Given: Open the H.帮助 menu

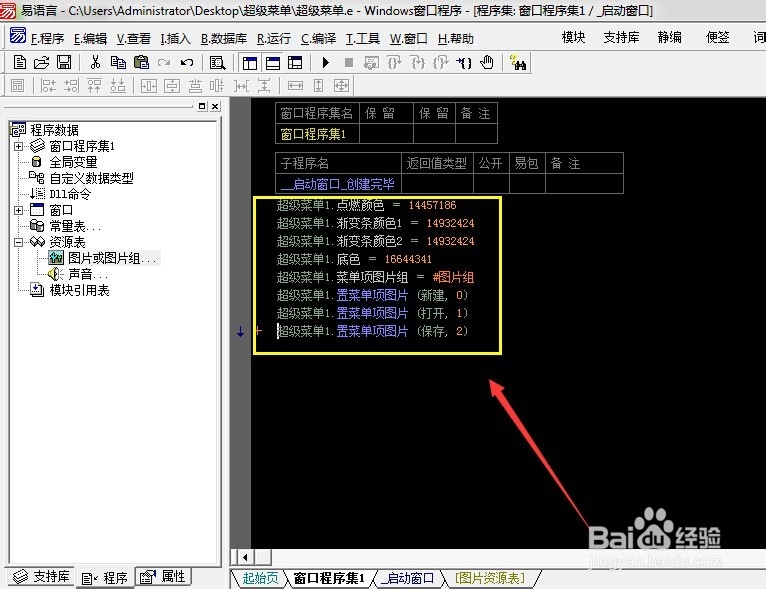Looking at the screenshot, I should pos(456,39).
